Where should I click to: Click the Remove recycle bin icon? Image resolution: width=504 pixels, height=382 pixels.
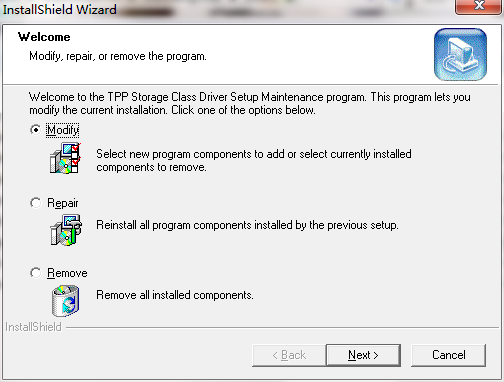coord(66,300)
